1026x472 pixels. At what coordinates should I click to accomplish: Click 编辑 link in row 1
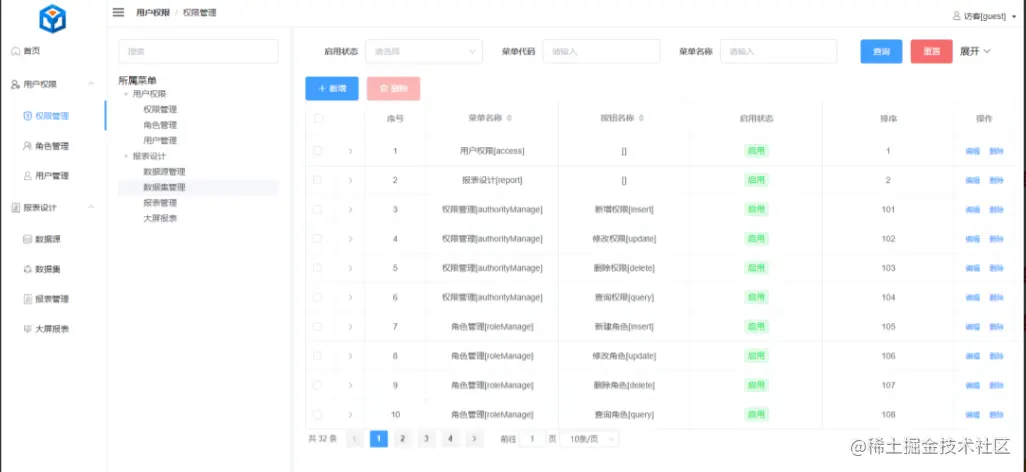coord(973,151)
